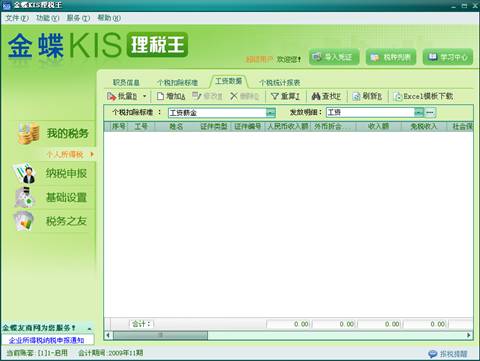Click the 免税收入 column header
The width and height of the screenshot is (480, 361).
[424, 126]
